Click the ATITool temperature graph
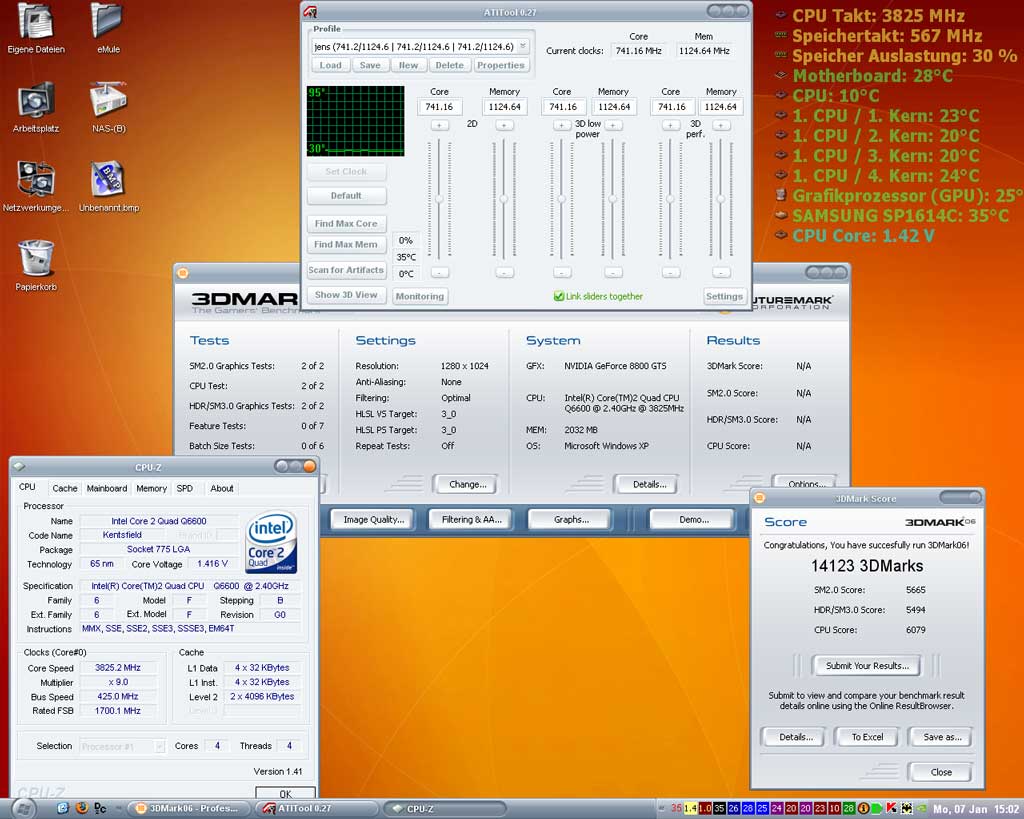This screenshot has height=819, width=1024. click(x=355, y=121)
